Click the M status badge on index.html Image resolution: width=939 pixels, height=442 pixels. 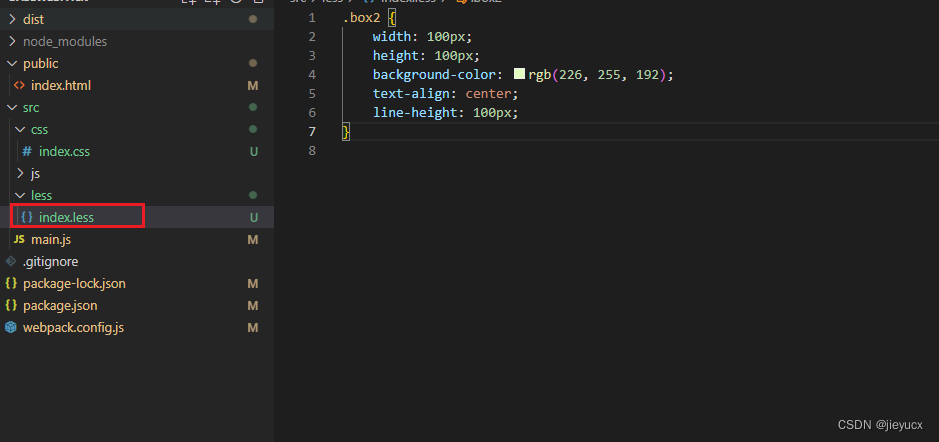click(253, 86)
